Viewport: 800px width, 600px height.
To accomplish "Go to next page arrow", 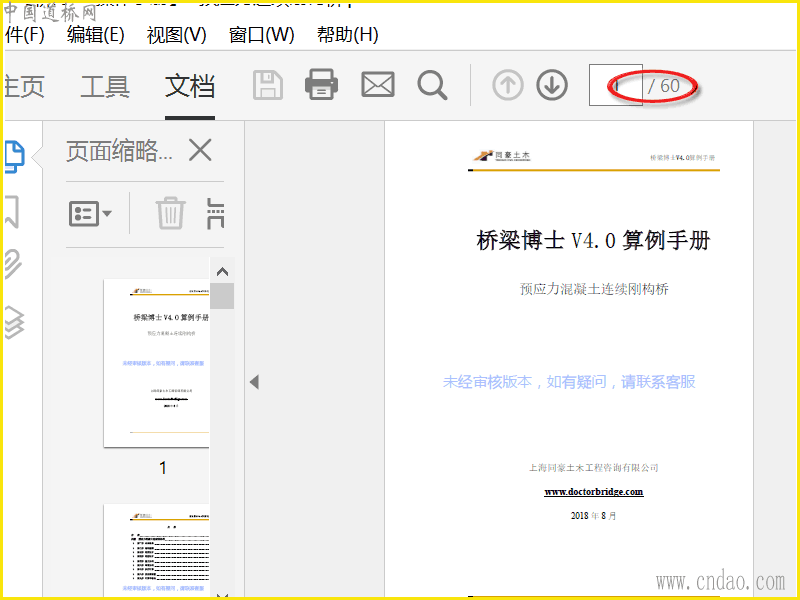I will coord(552,85).
